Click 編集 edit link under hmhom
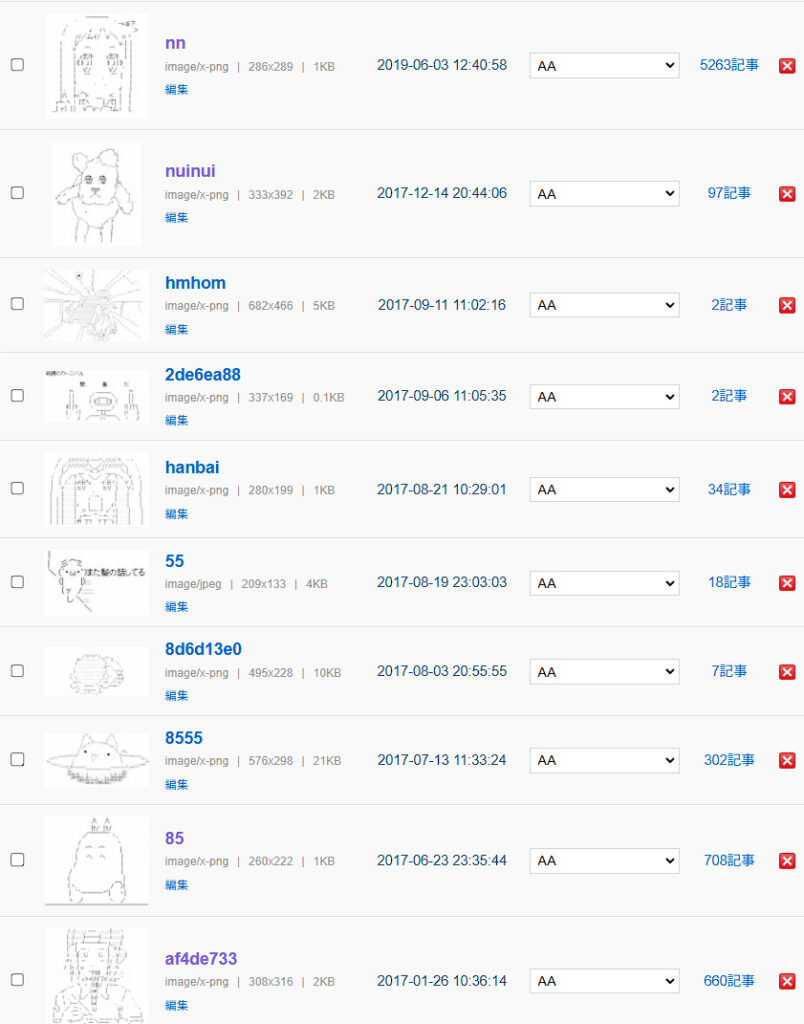Screen dimensions: 804x1024 click(x=176, y=329)
